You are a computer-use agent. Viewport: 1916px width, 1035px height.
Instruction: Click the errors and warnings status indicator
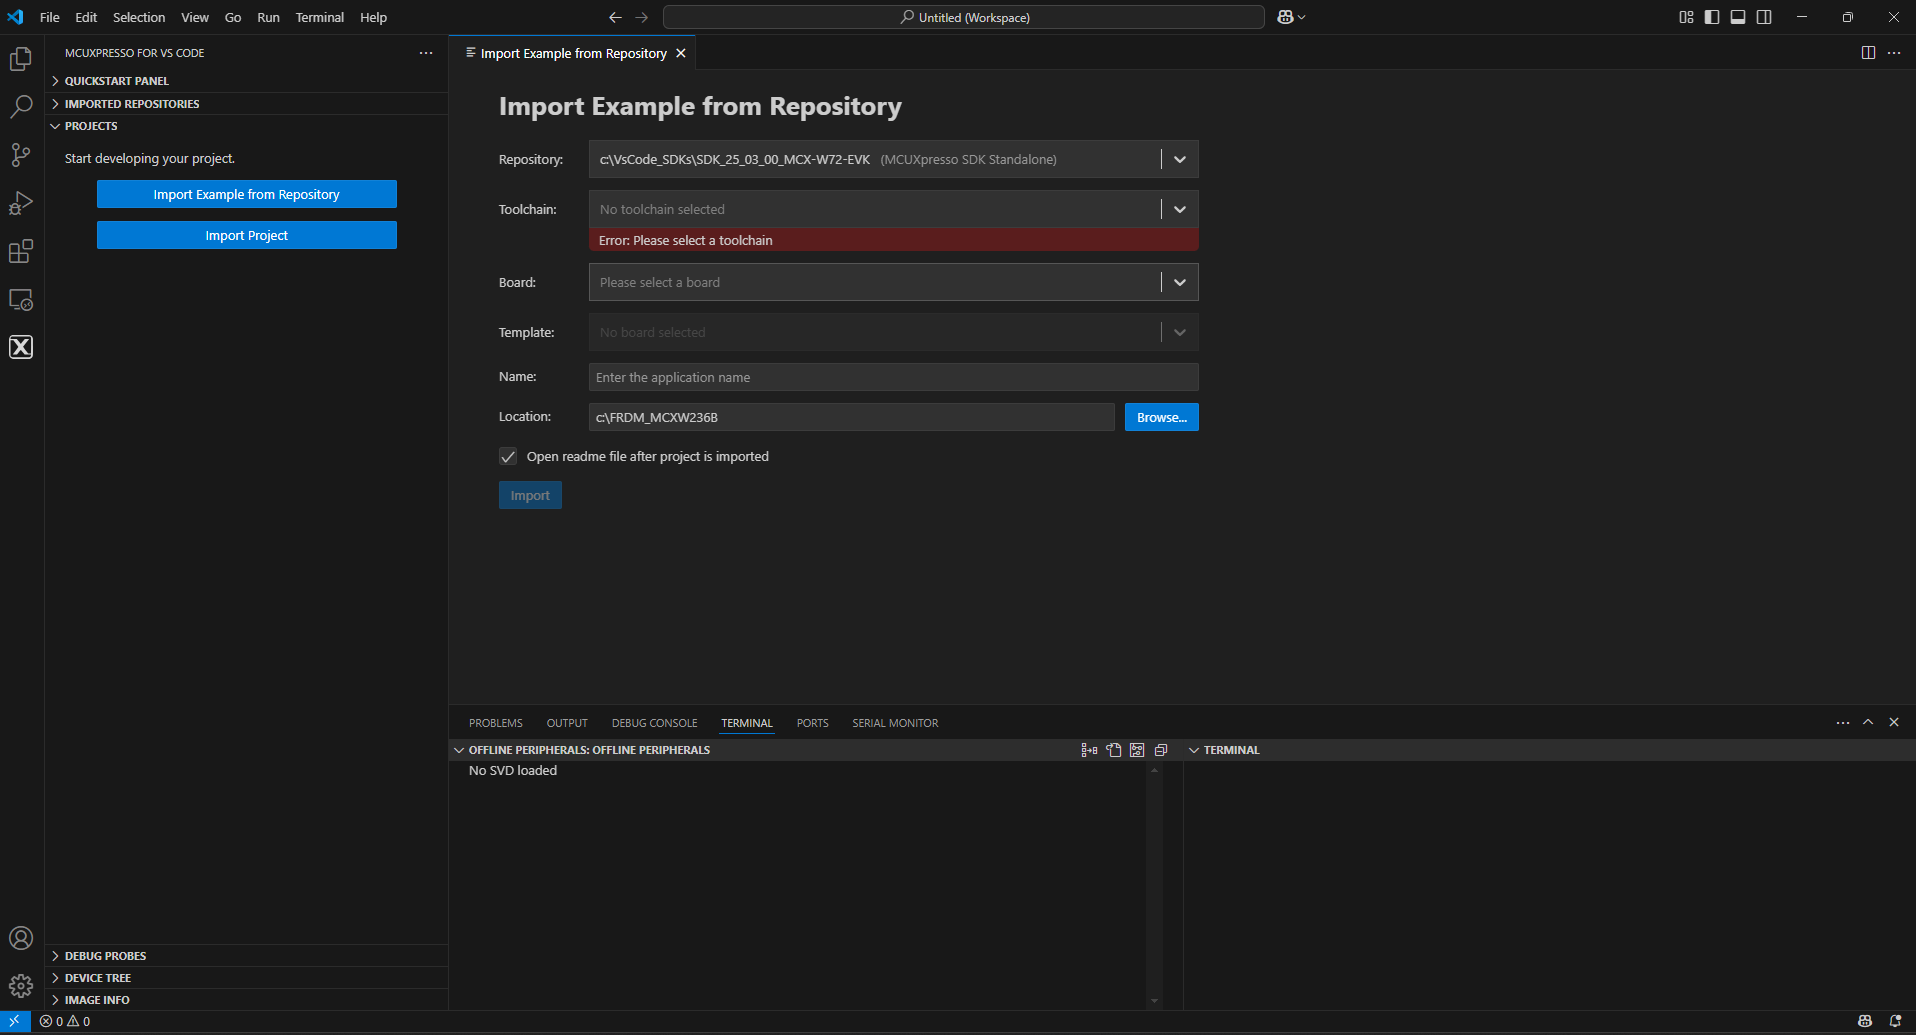pos(64,1021)
